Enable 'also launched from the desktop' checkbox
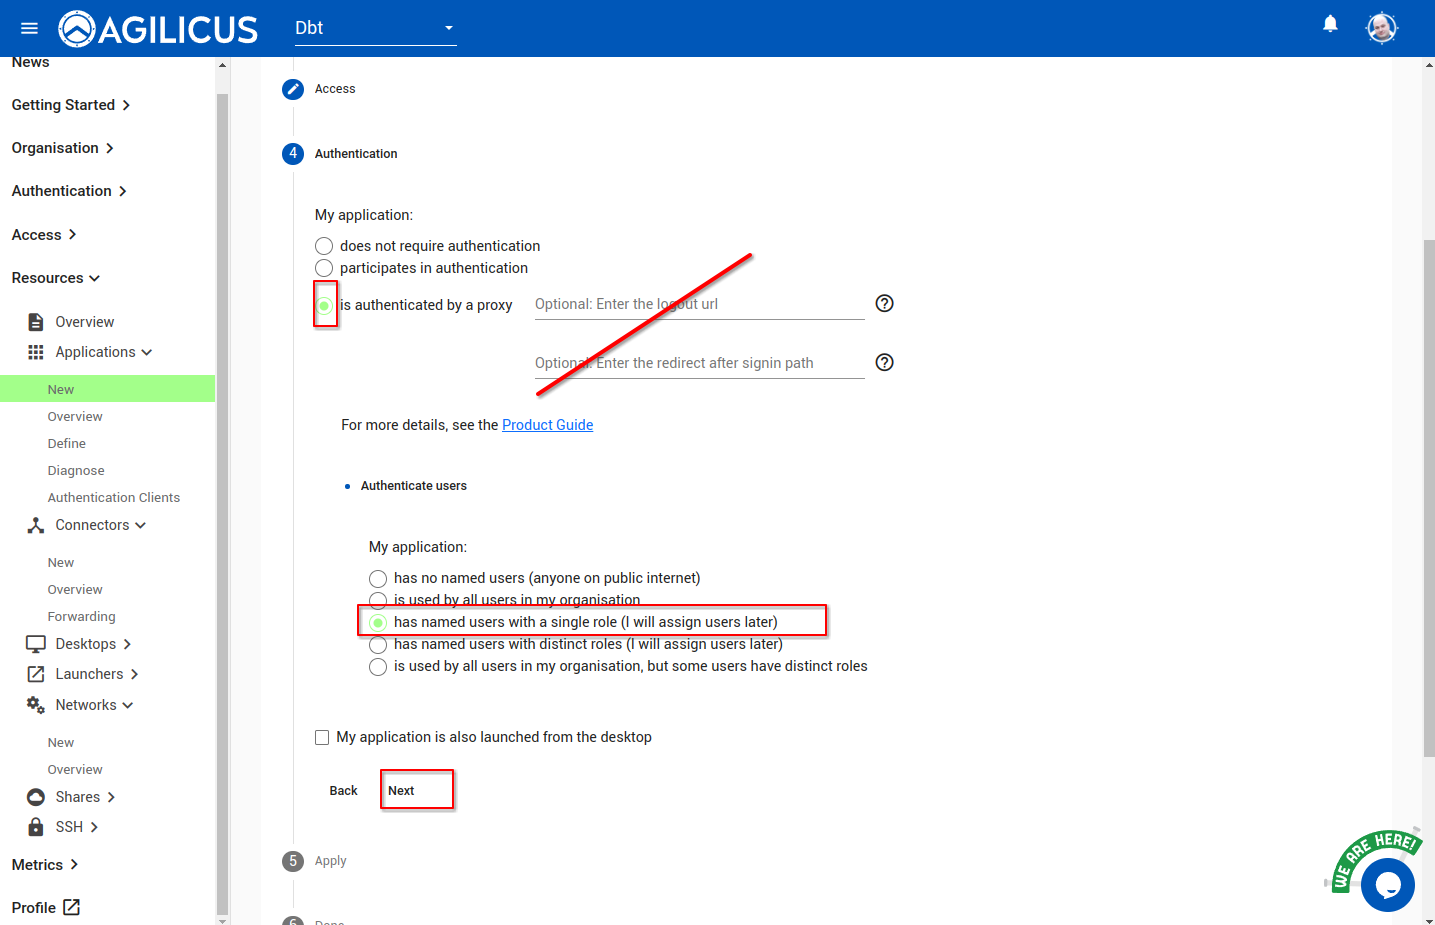This screenshot has width=1435, height=925. point(322,738)
